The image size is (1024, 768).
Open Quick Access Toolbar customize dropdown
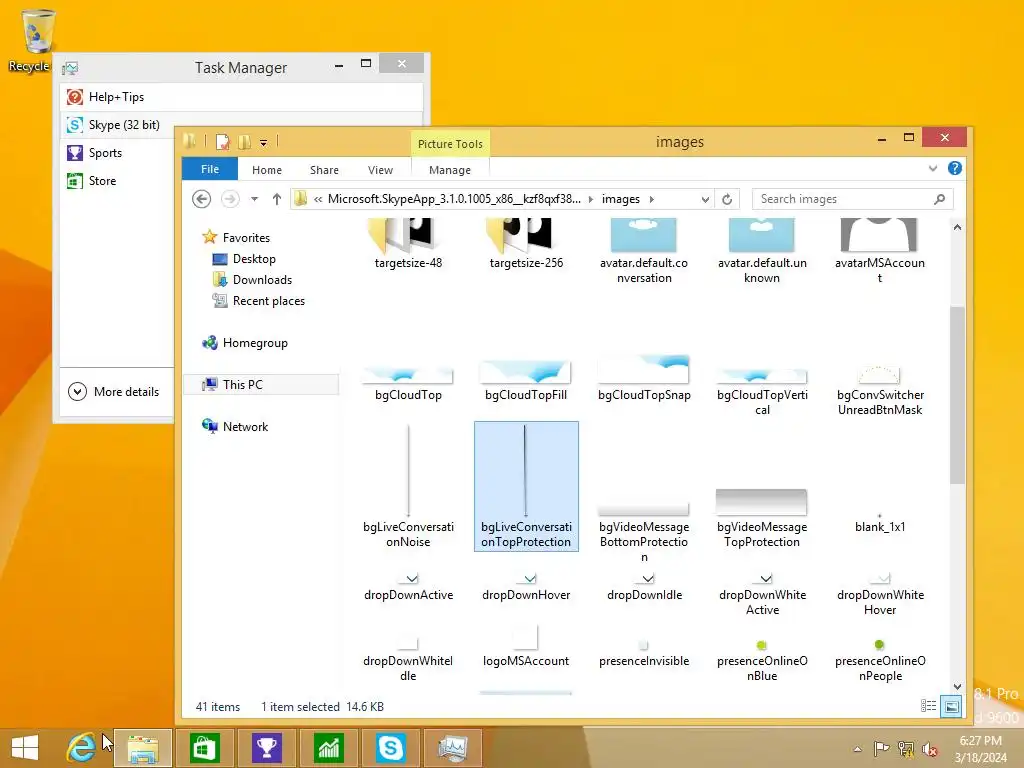[263, 142]
